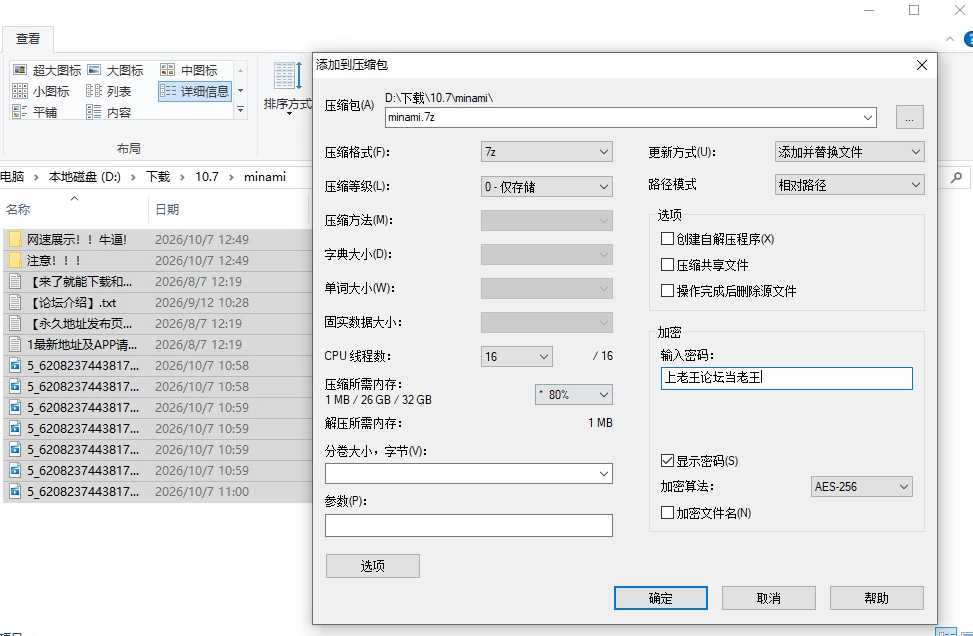Select the content layout option
This screenshot has height=636, width=973.
109,112
